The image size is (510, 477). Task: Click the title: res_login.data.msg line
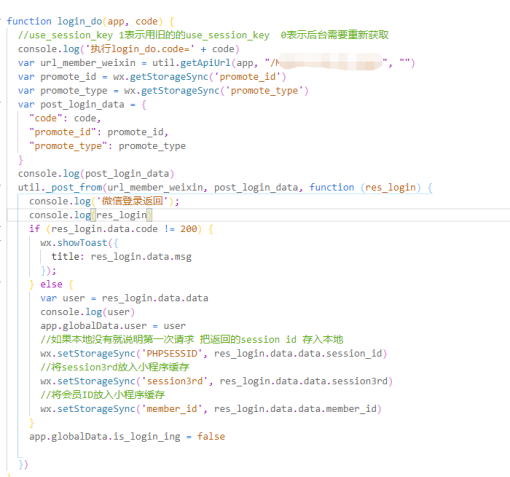[x=121, y=257]
